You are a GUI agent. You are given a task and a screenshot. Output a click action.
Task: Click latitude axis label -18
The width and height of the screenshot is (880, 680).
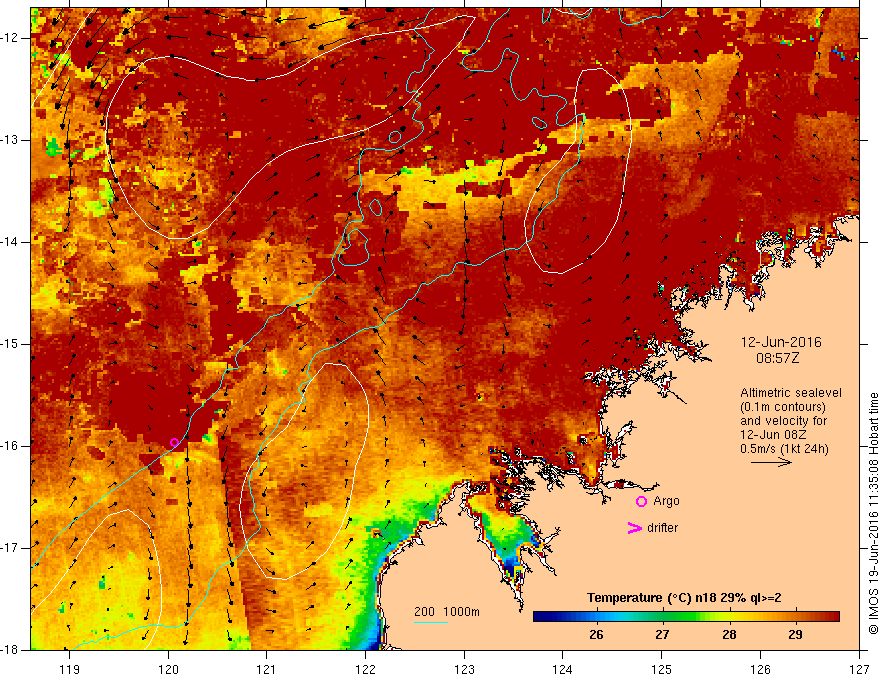click(x=10, y=650)
